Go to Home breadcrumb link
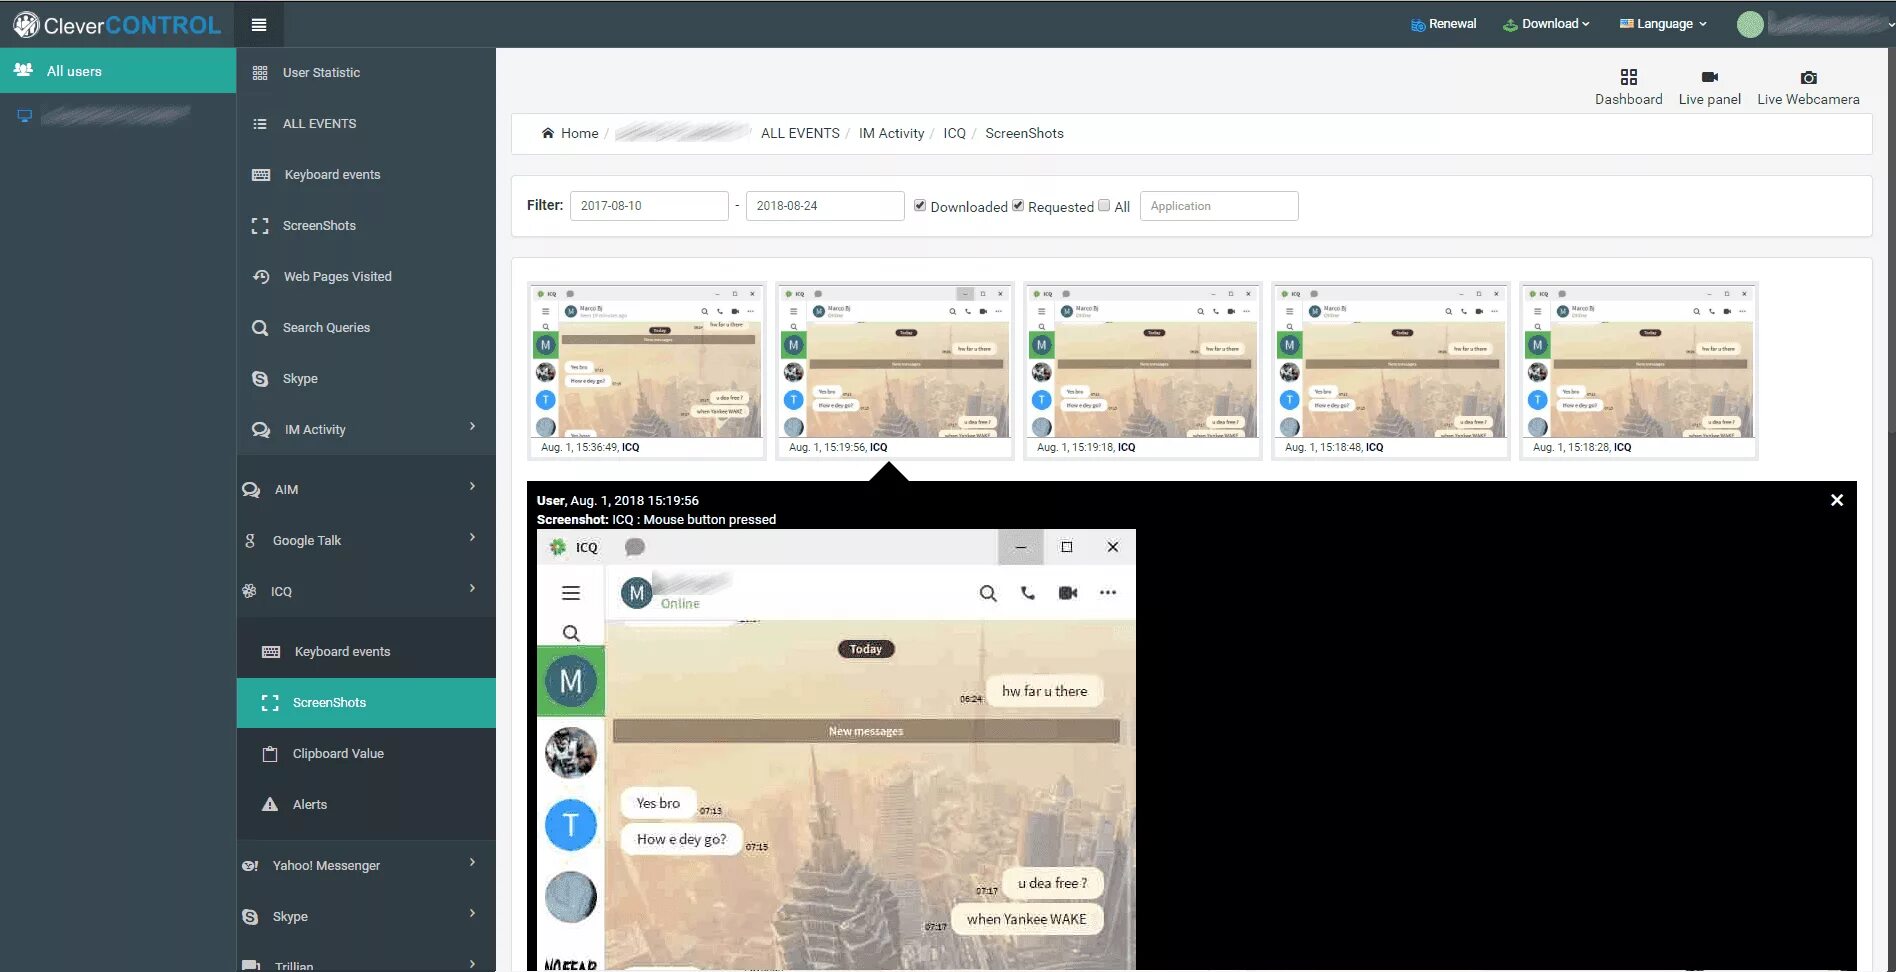Image resolution: width=1896 pixels, height=972 pixels. 579,133
